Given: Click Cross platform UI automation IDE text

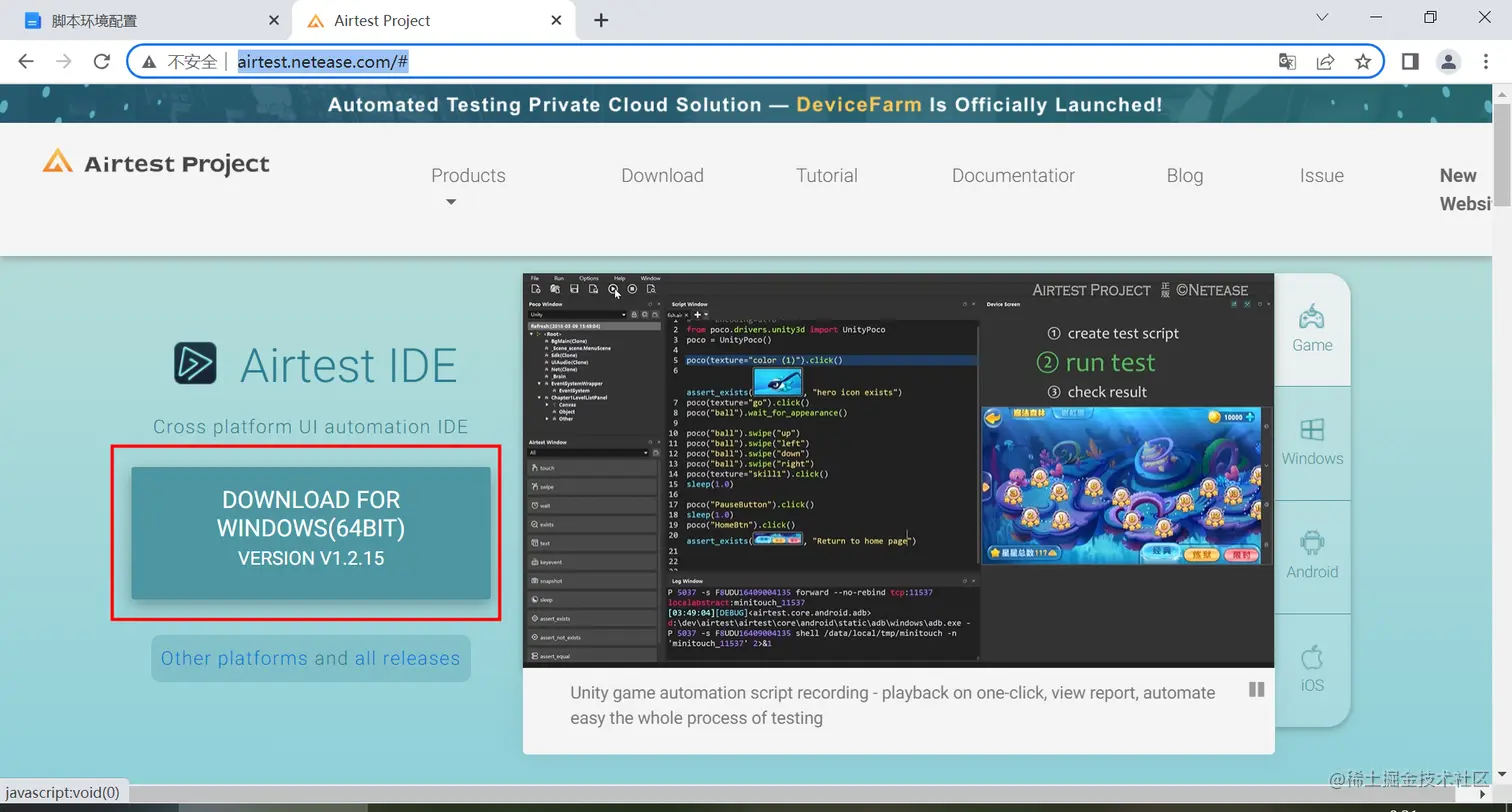Looking at the screenshot, I should point(311,427).
